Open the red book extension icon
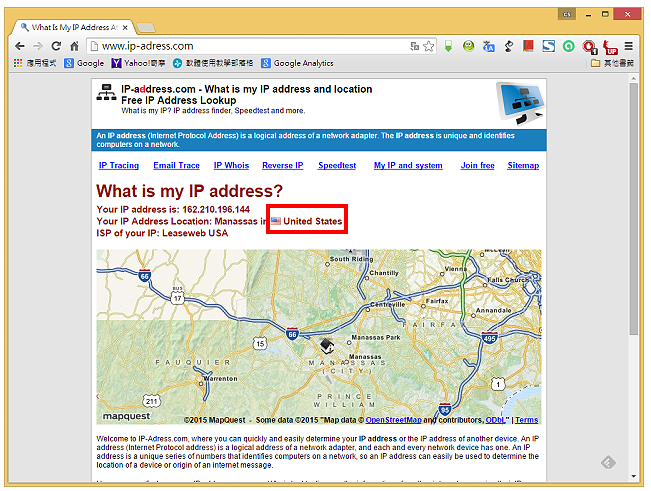 pos(528,46)
